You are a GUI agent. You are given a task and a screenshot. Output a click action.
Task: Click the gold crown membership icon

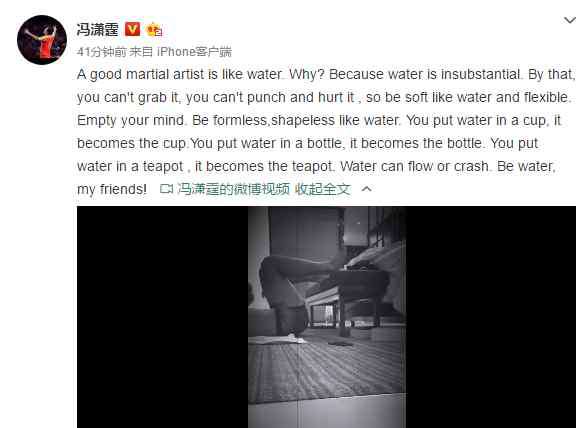tap(154, 29)
